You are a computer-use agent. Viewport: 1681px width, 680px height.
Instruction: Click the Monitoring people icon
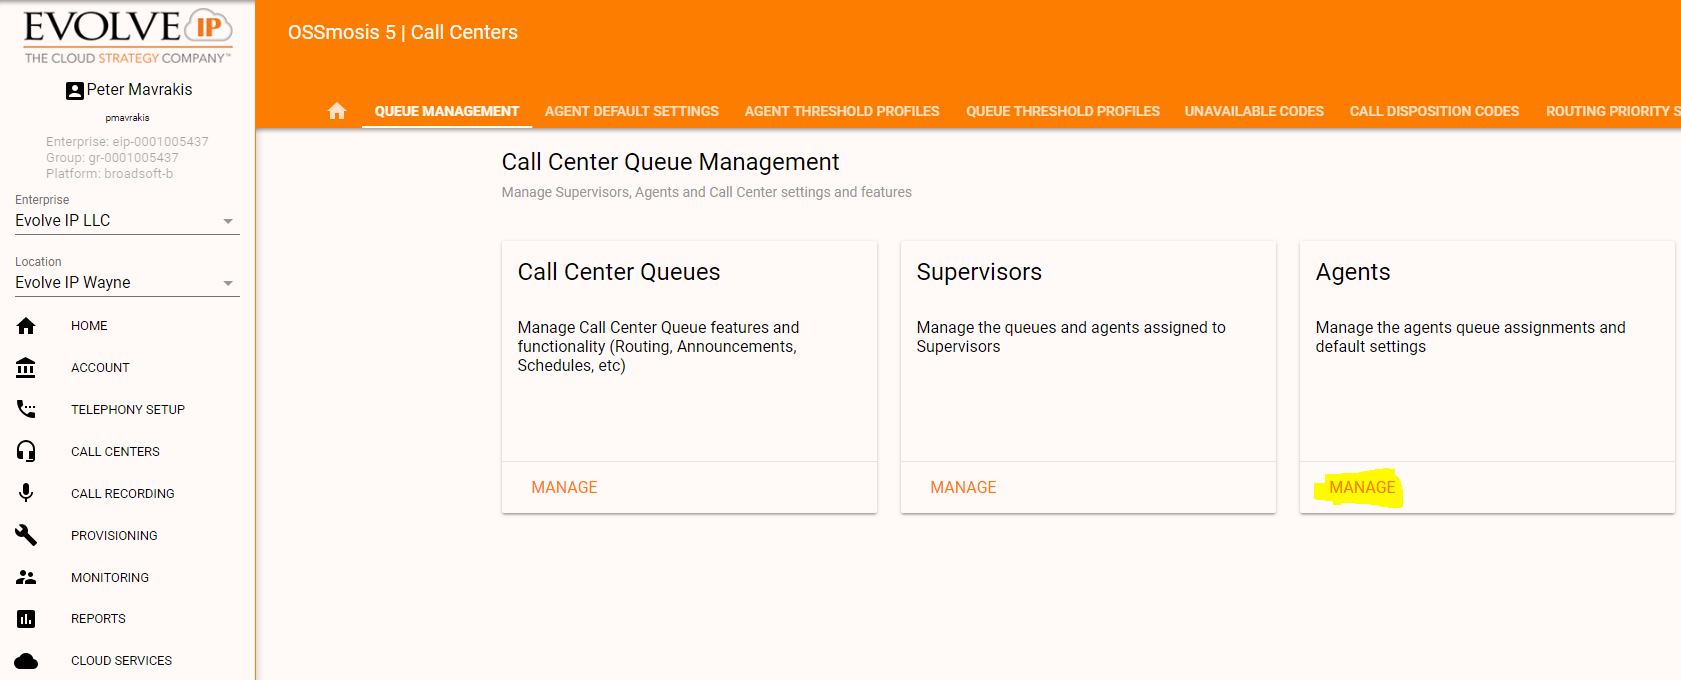[26, 577]
